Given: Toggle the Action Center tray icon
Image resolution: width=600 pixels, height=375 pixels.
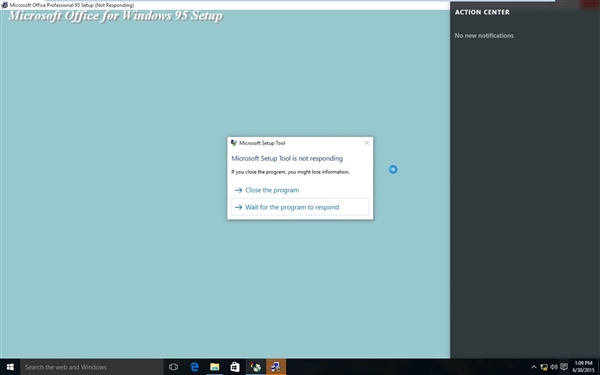Looking at the screenshot, I should (564, 367).
